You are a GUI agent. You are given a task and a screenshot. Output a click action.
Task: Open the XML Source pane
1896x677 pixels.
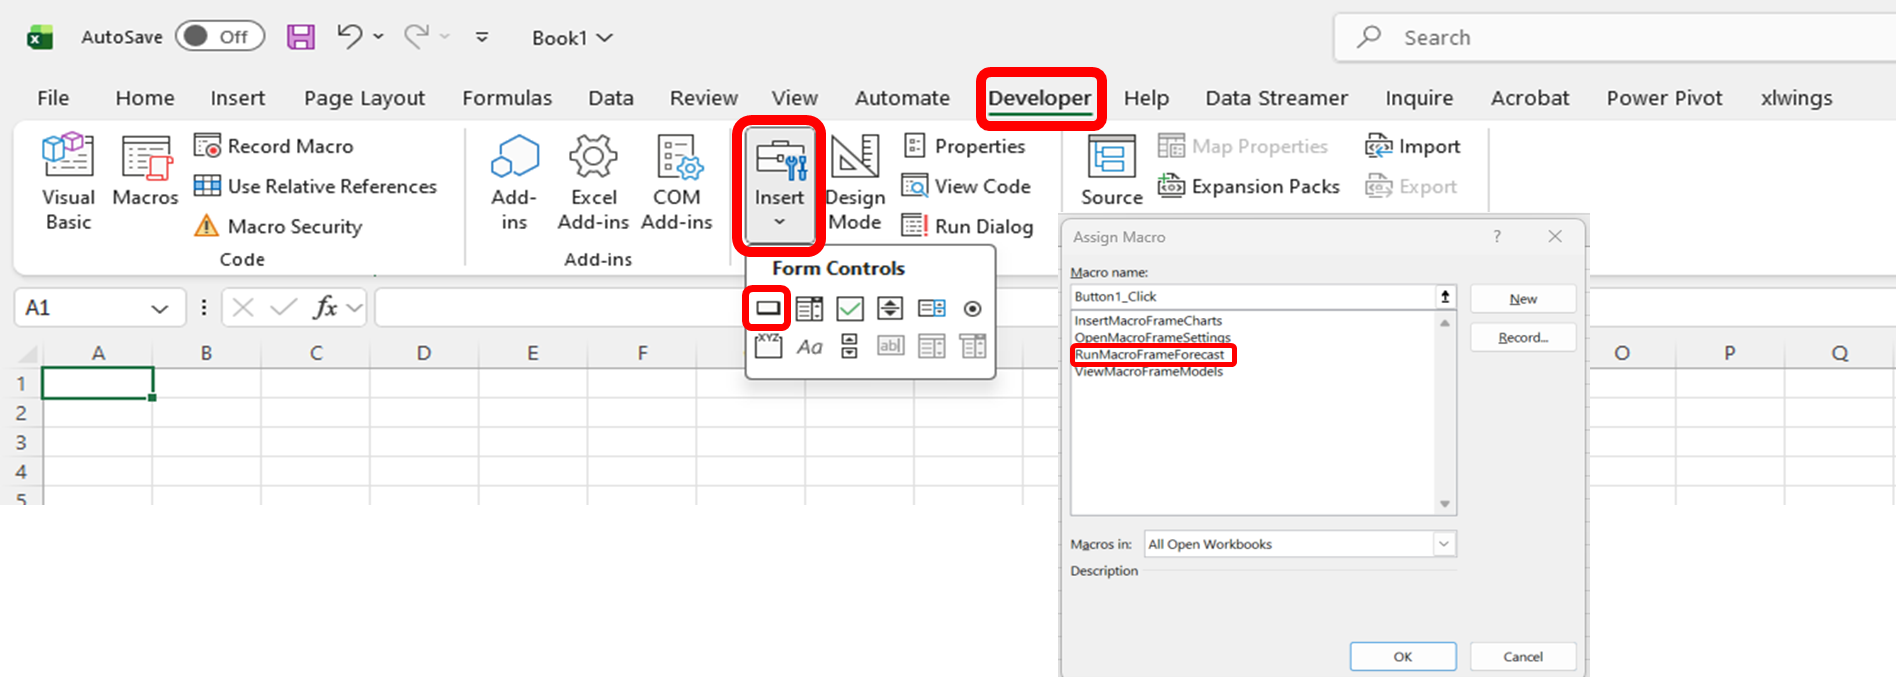(x=1111, y=170)
